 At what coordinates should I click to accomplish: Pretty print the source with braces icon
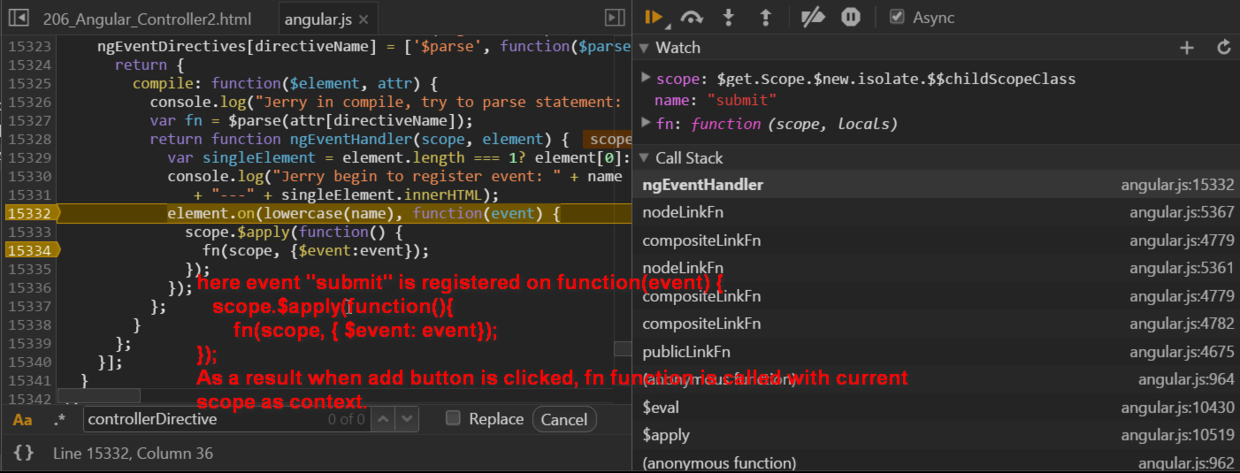pos(24,453)
